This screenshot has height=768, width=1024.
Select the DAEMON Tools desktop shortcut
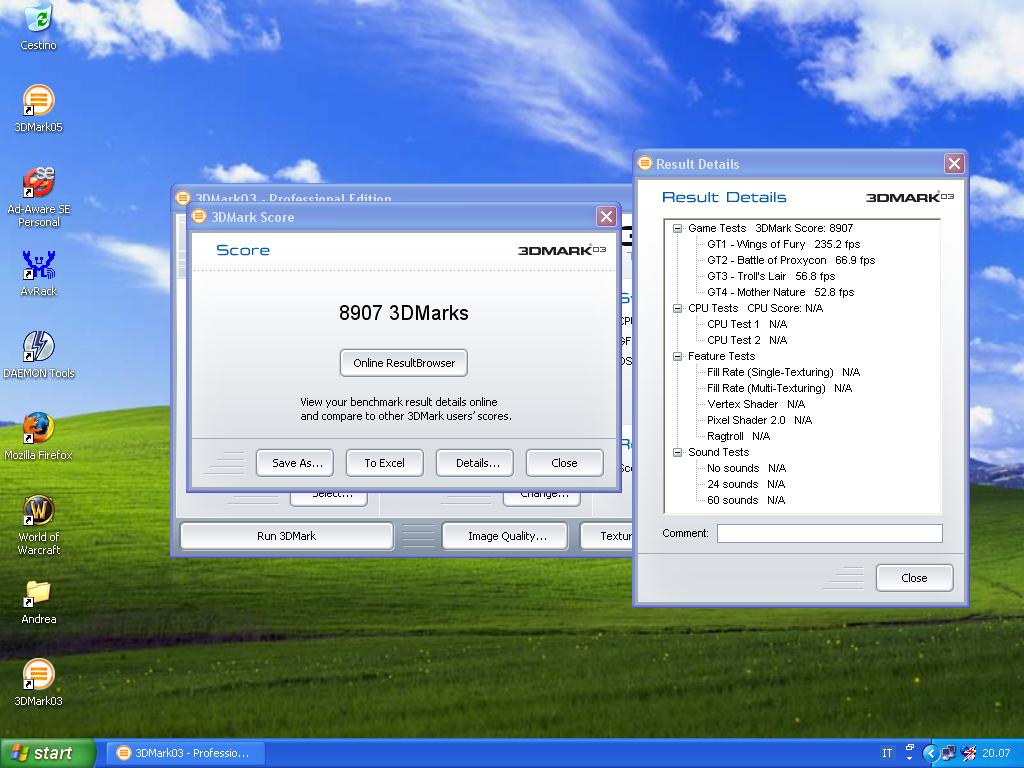tap(39, 355)
